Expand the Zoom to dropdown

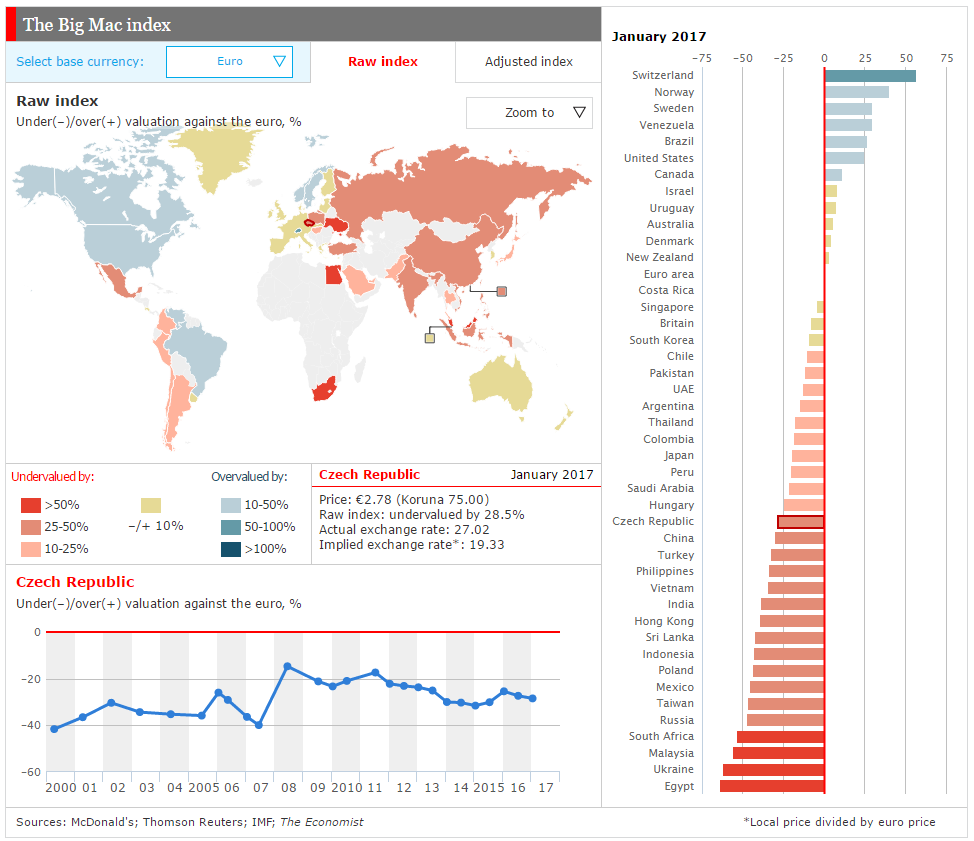click(529, 113)
